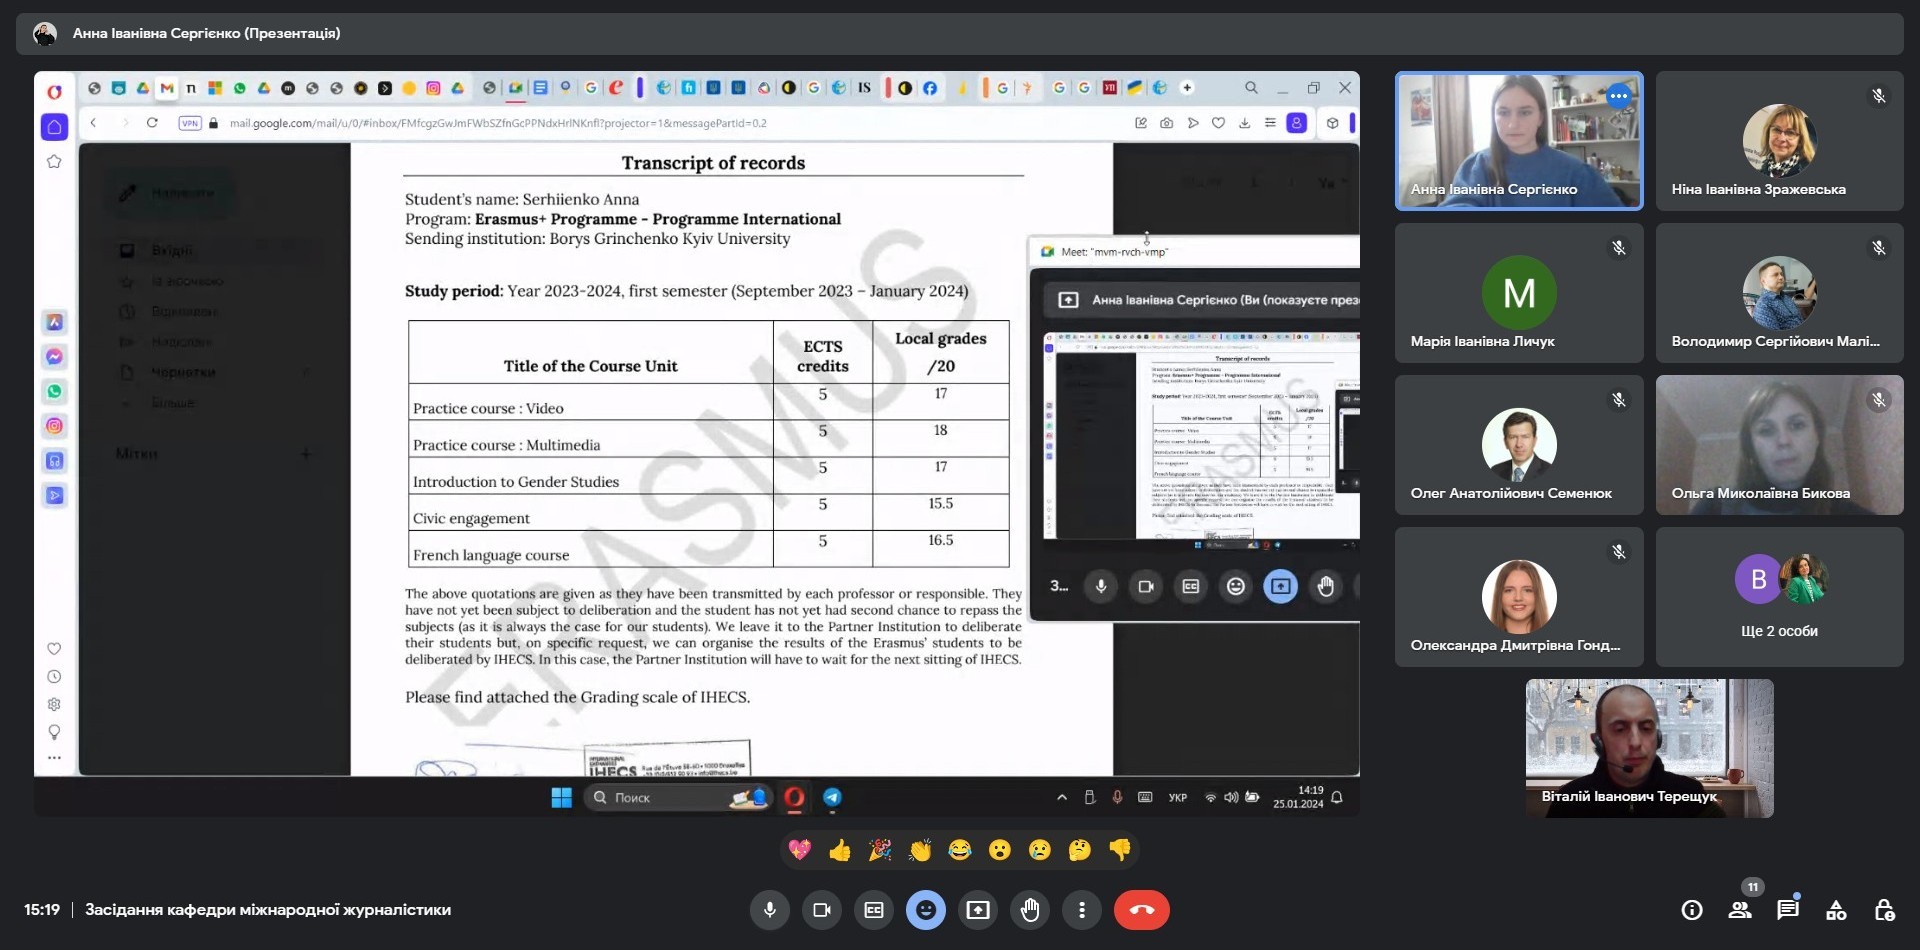The width and height of the screenshot is (1920, 950).
Task: Leave the call with the red button
Action: click(x=1142, y=910)
